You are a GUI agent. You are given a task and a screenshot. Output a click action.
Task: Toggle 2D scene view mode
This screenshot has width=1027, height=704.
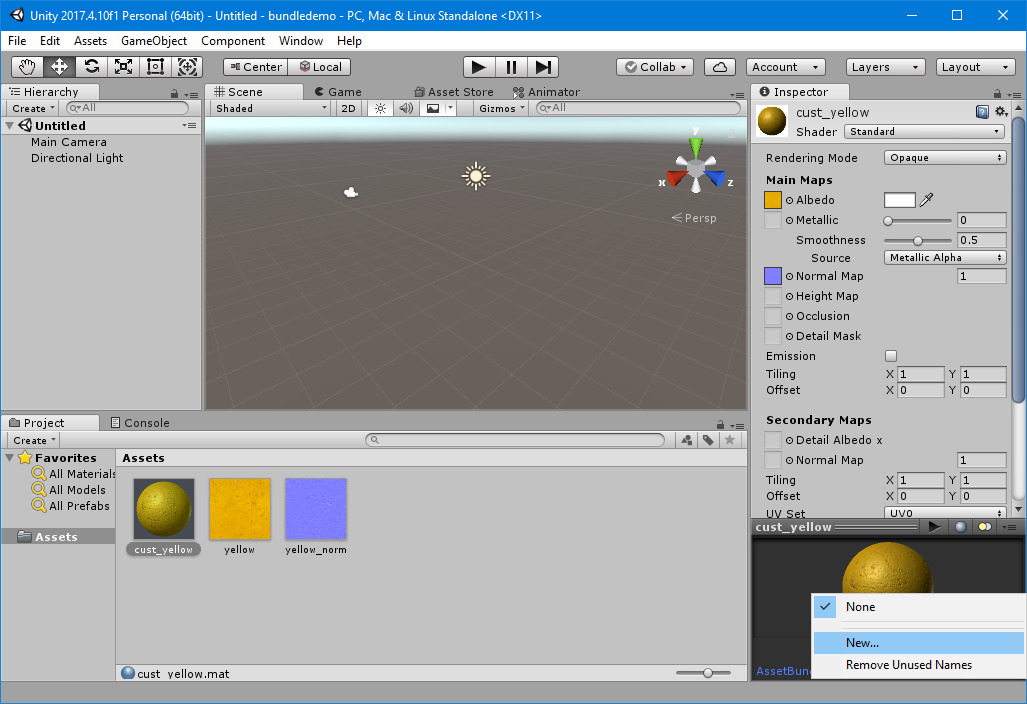[348, 108]
